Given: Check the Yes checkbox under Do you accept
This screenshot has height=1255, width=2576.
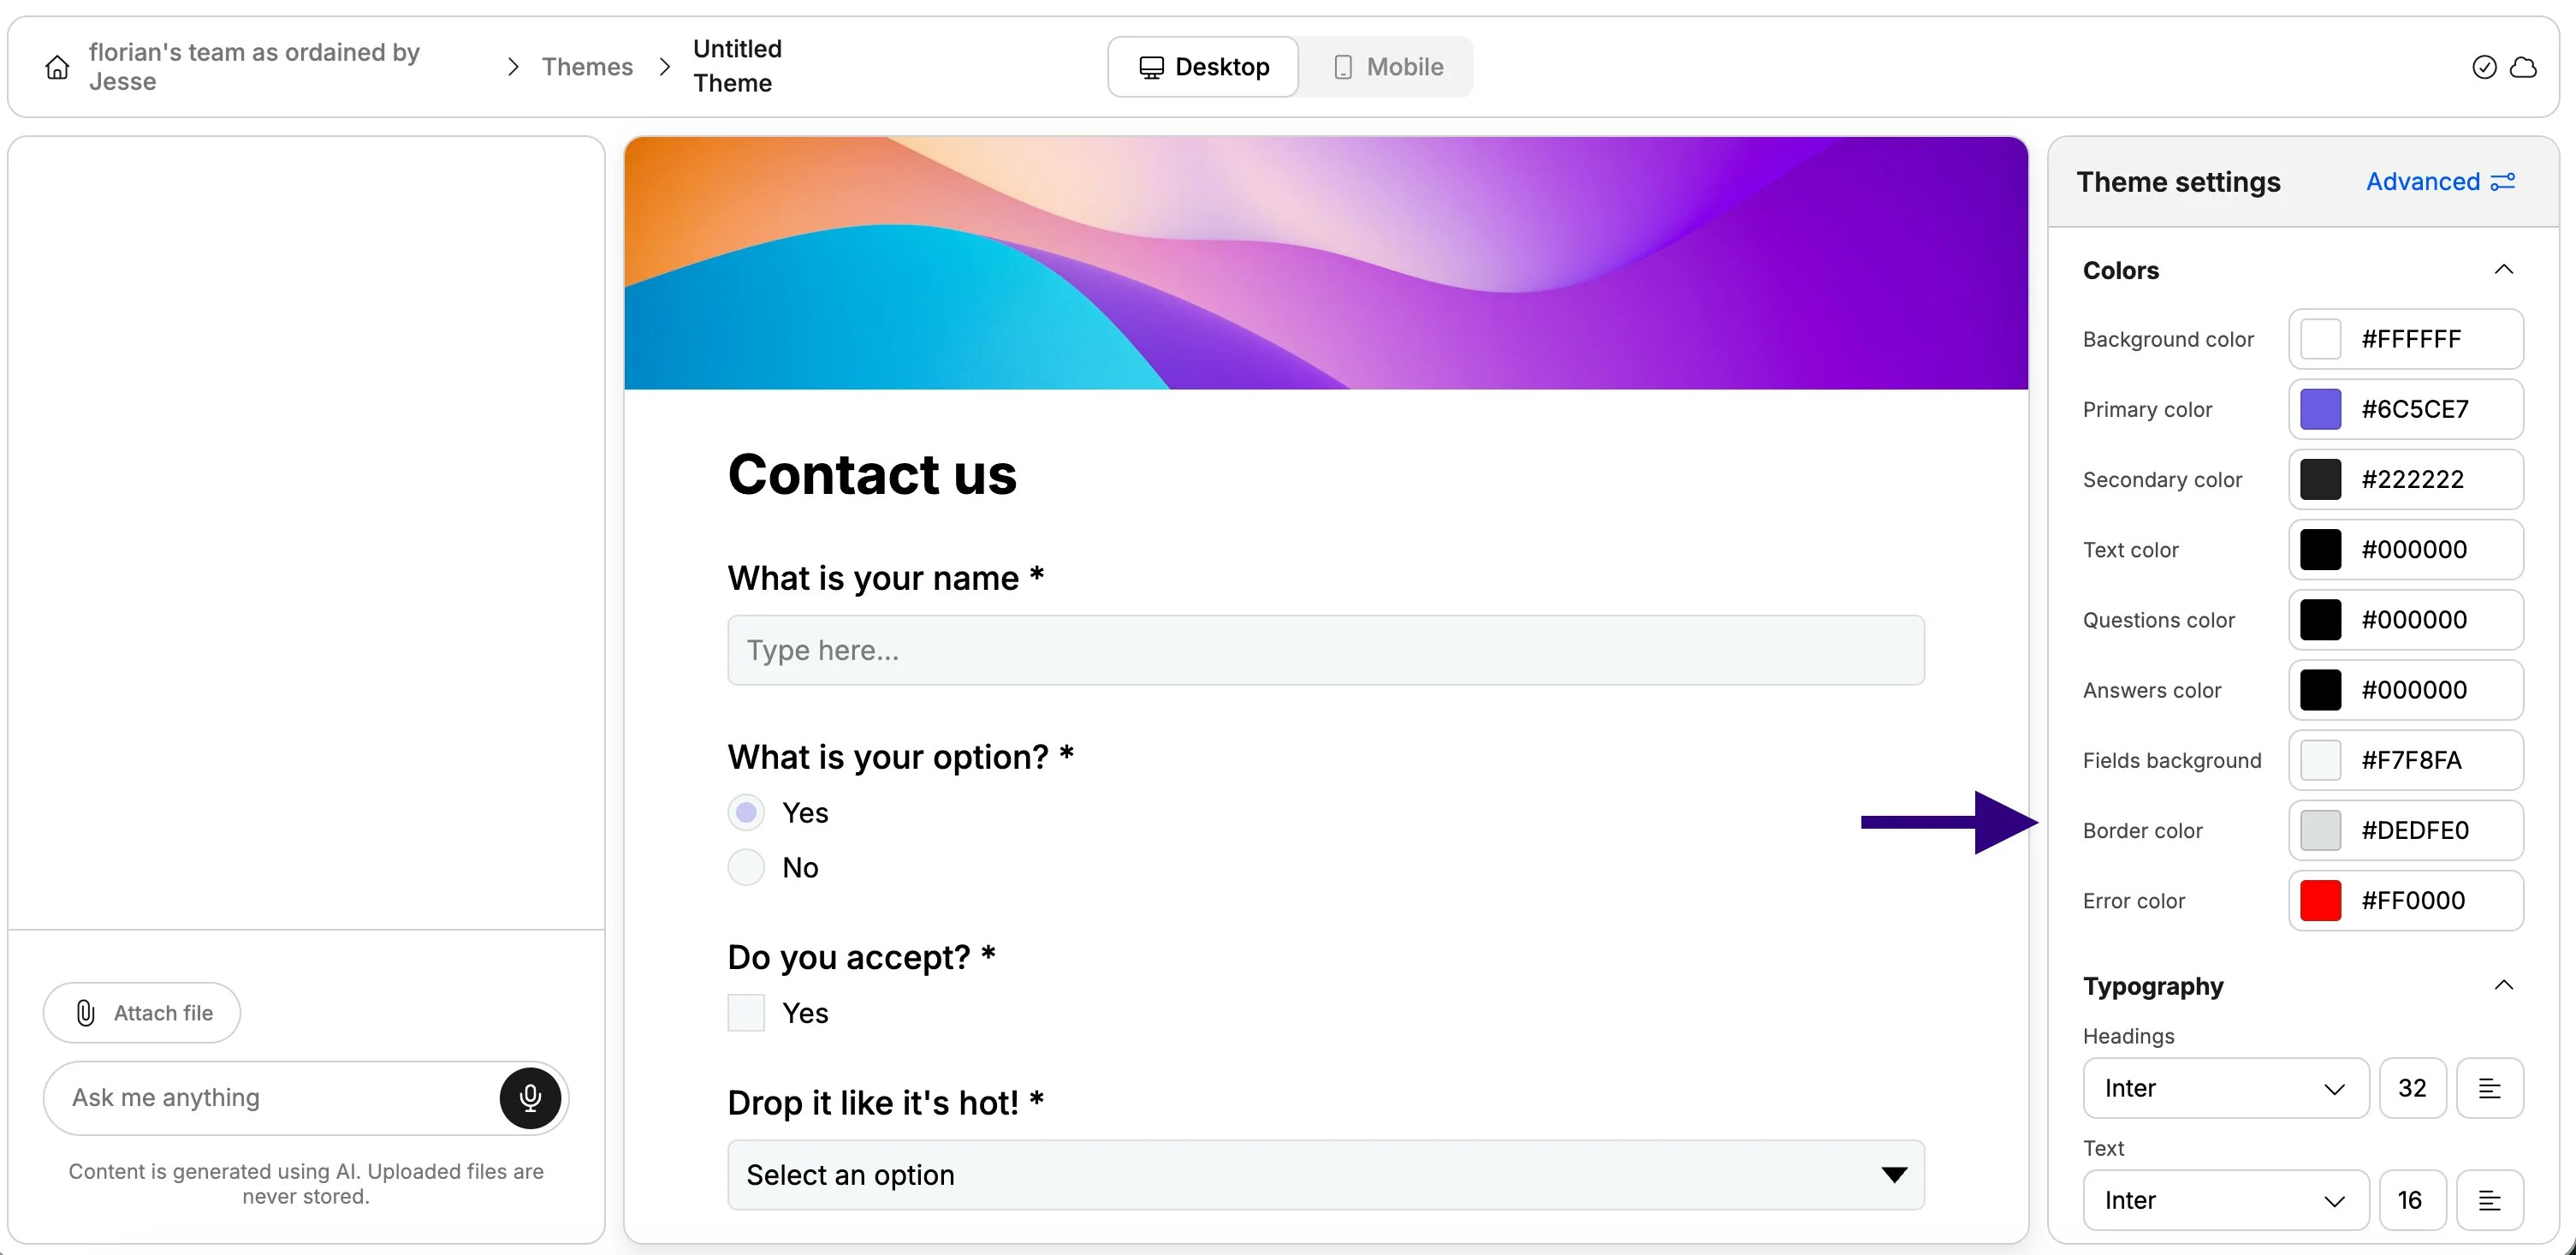Looking at the screenshot, I should click(746, 1012).
